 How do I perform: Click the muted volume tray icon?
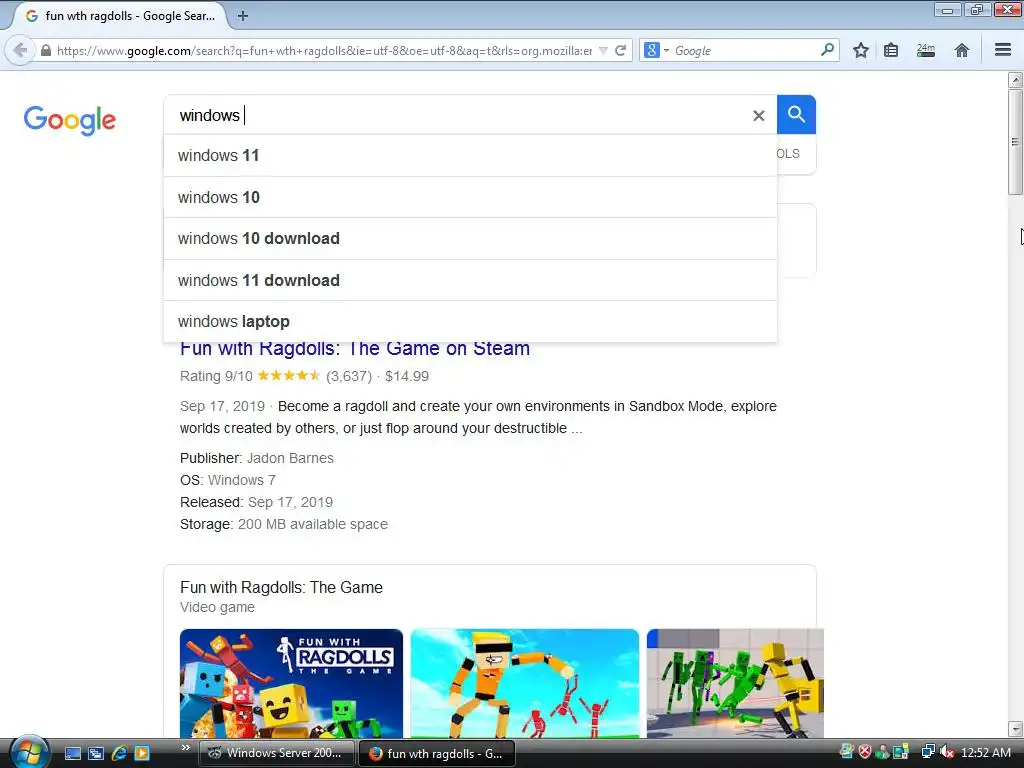tap(947, 752)
